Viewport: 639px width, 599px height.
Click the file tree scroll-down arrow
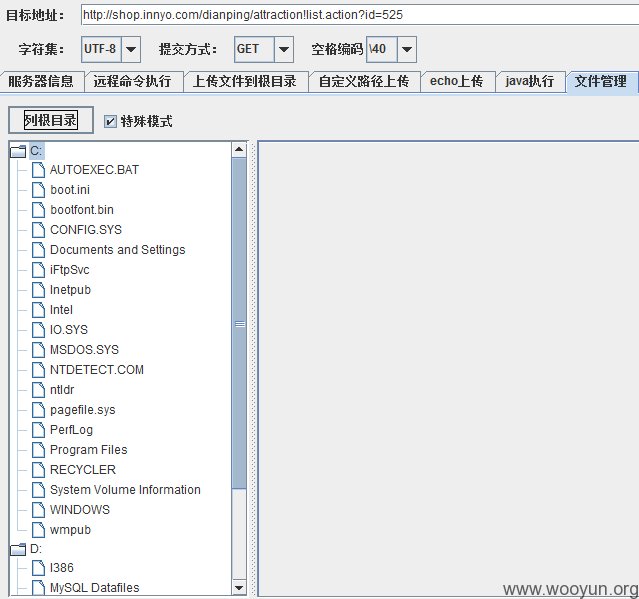click(x=239, y=588)
